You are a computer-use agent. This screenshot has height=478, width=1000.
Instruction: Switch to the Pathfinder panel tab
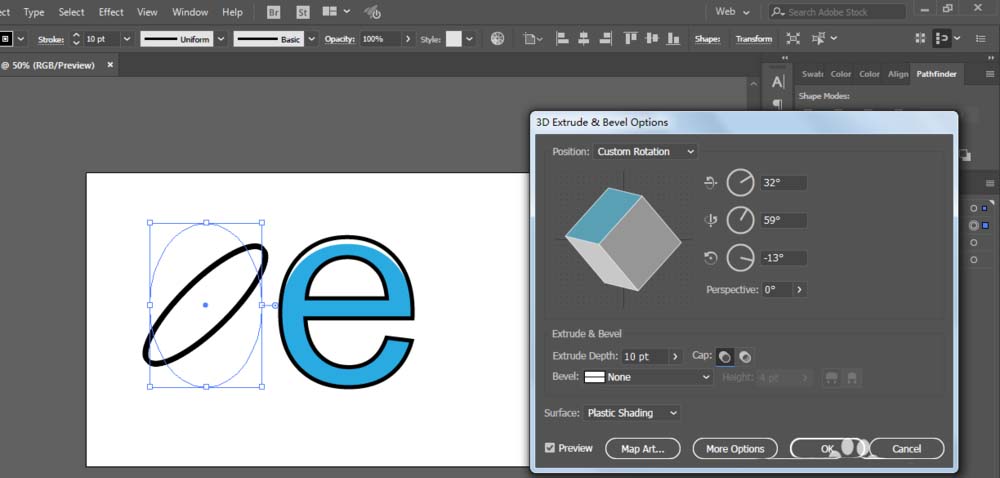[936, 74]
